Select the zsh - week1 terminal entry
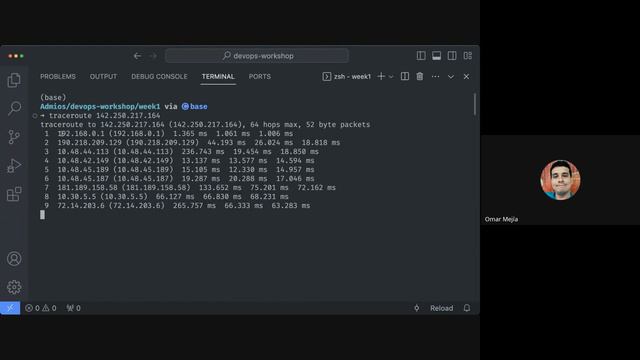 pyautogui.click(x=347, y=76)
